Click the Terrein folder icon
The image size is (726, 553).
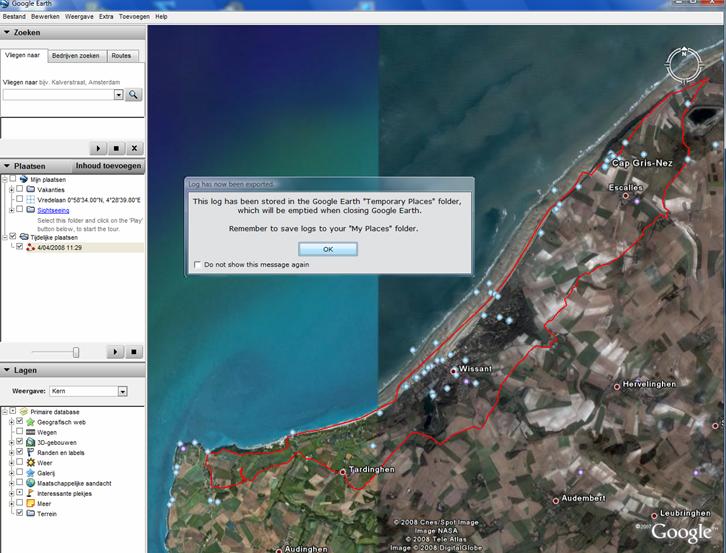[x=31, y=513]
